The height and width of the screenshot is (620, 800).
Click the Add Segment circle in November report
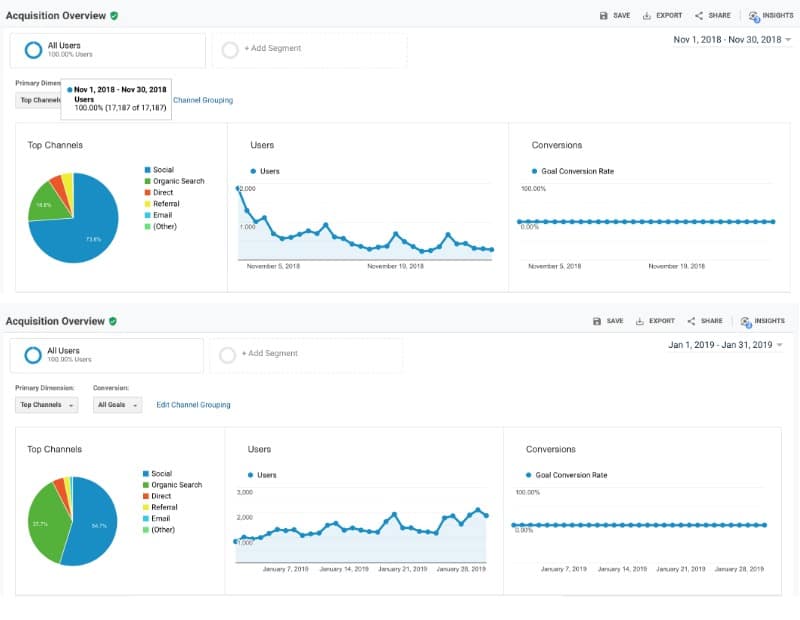230,49
